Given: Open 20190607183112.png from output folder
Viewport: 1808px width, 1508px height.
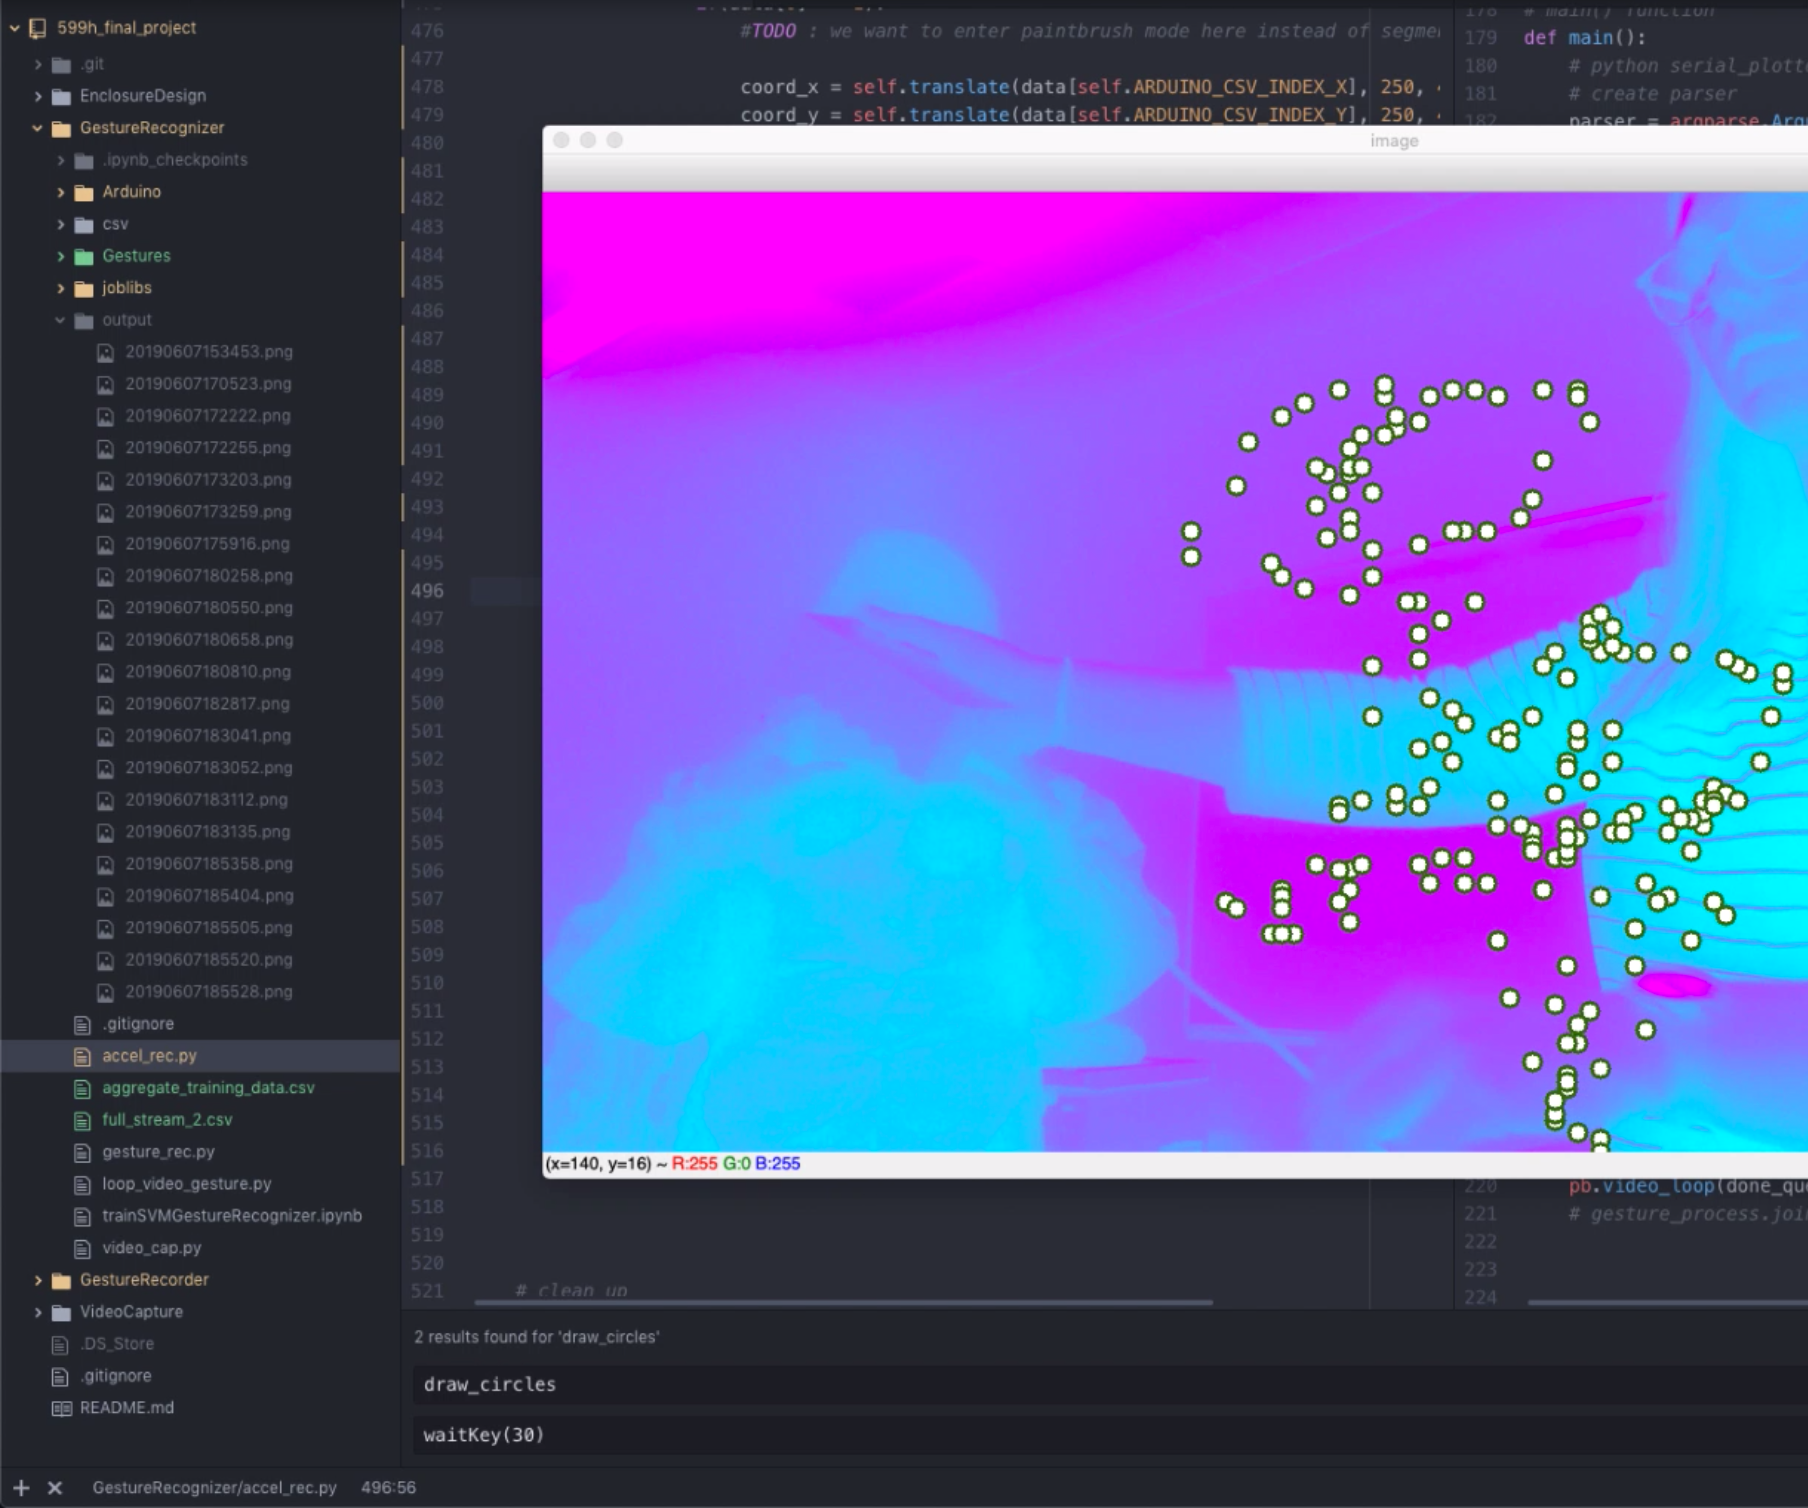Looking at the screenshot, I should (x=206, y=800).
